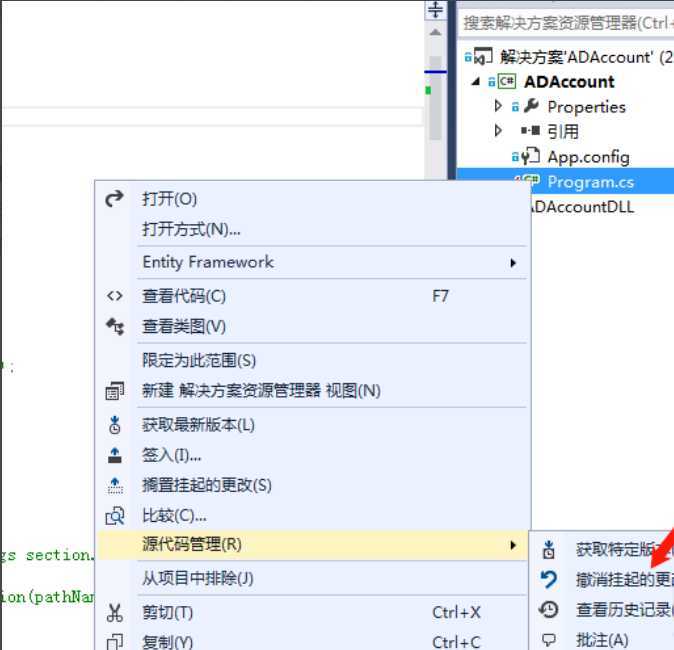Screen dimensions: 674x650
Task: Click the New Solution Explorer View icon
Action: pyautogui.click(x=115, y=391)
